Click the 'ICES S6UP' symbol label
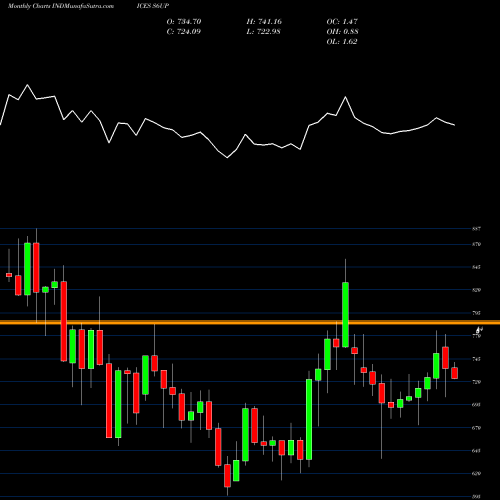 tap(153, 6)
